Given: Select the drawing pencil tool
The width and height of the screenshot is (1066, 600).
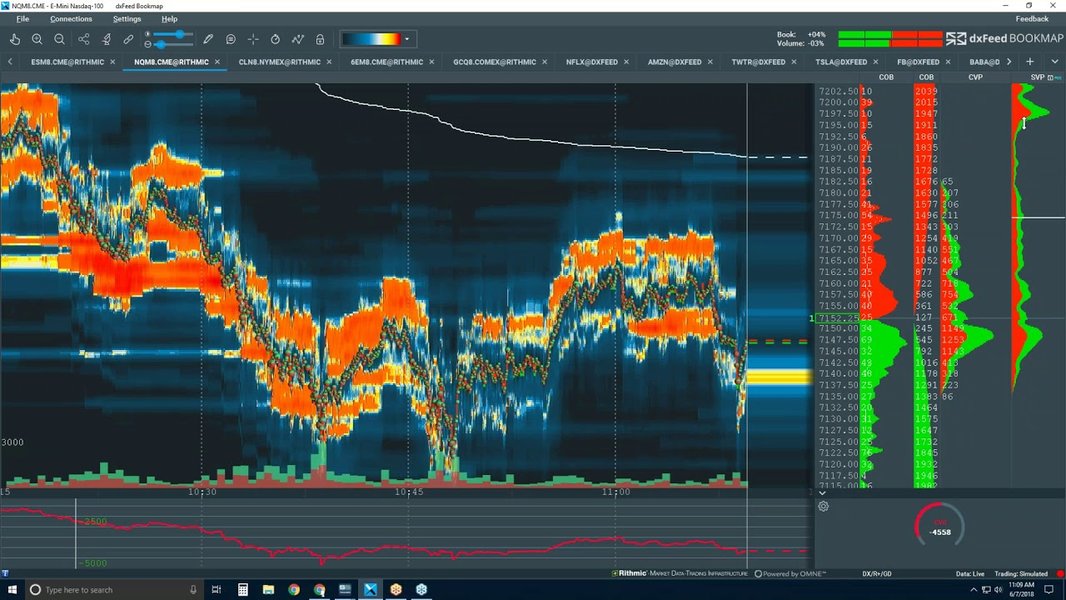Looking at the screenshot, I should (x=208, y=38).
